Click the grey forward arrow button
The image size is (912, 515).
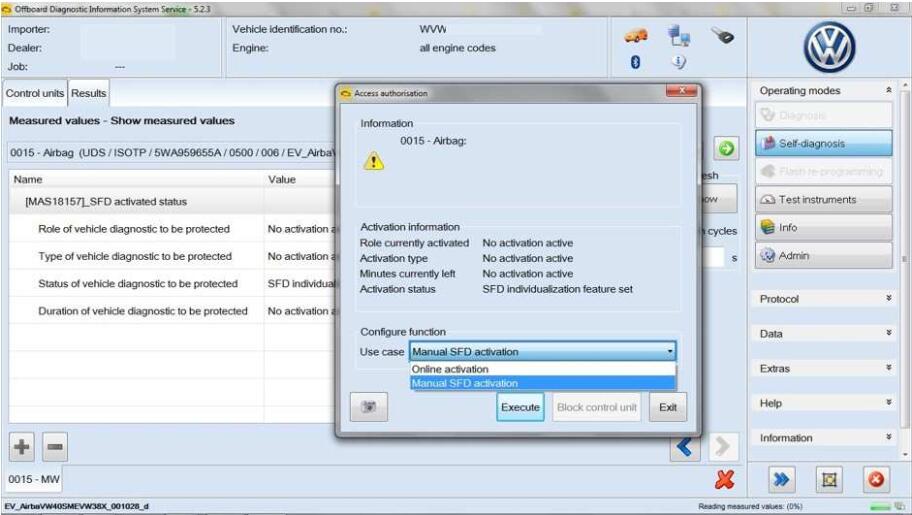(723, 447)
